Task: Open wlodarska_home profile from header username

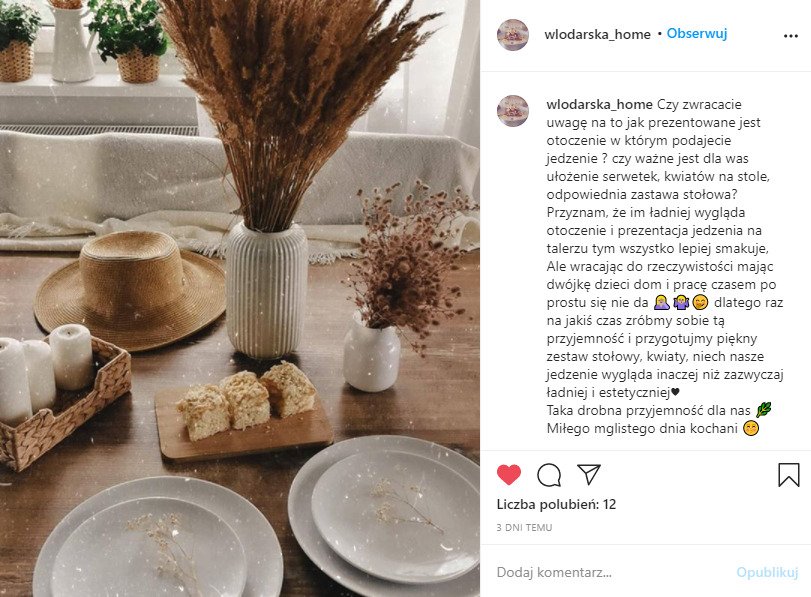Action: tap(597, 34)
